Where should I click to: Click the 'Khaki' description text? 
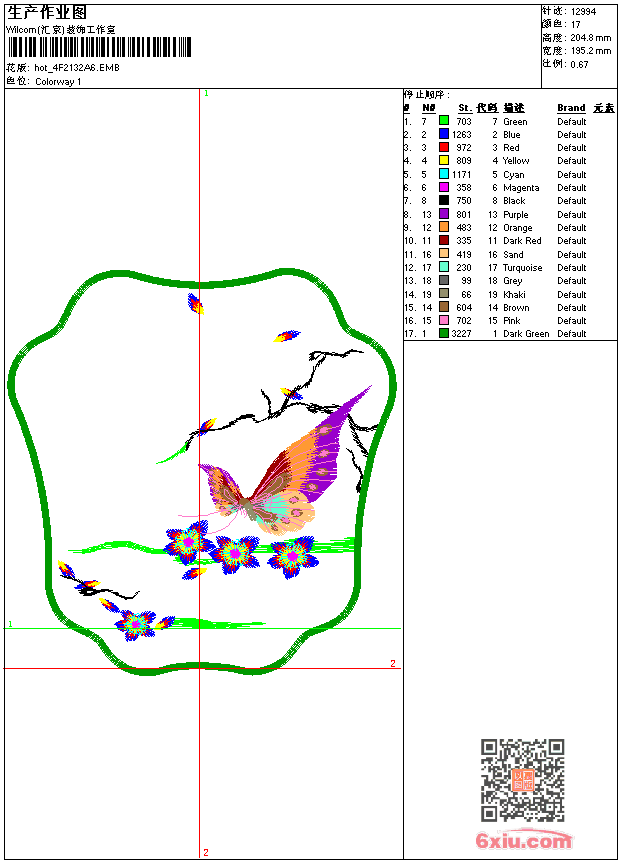click(x=514, y=295)
